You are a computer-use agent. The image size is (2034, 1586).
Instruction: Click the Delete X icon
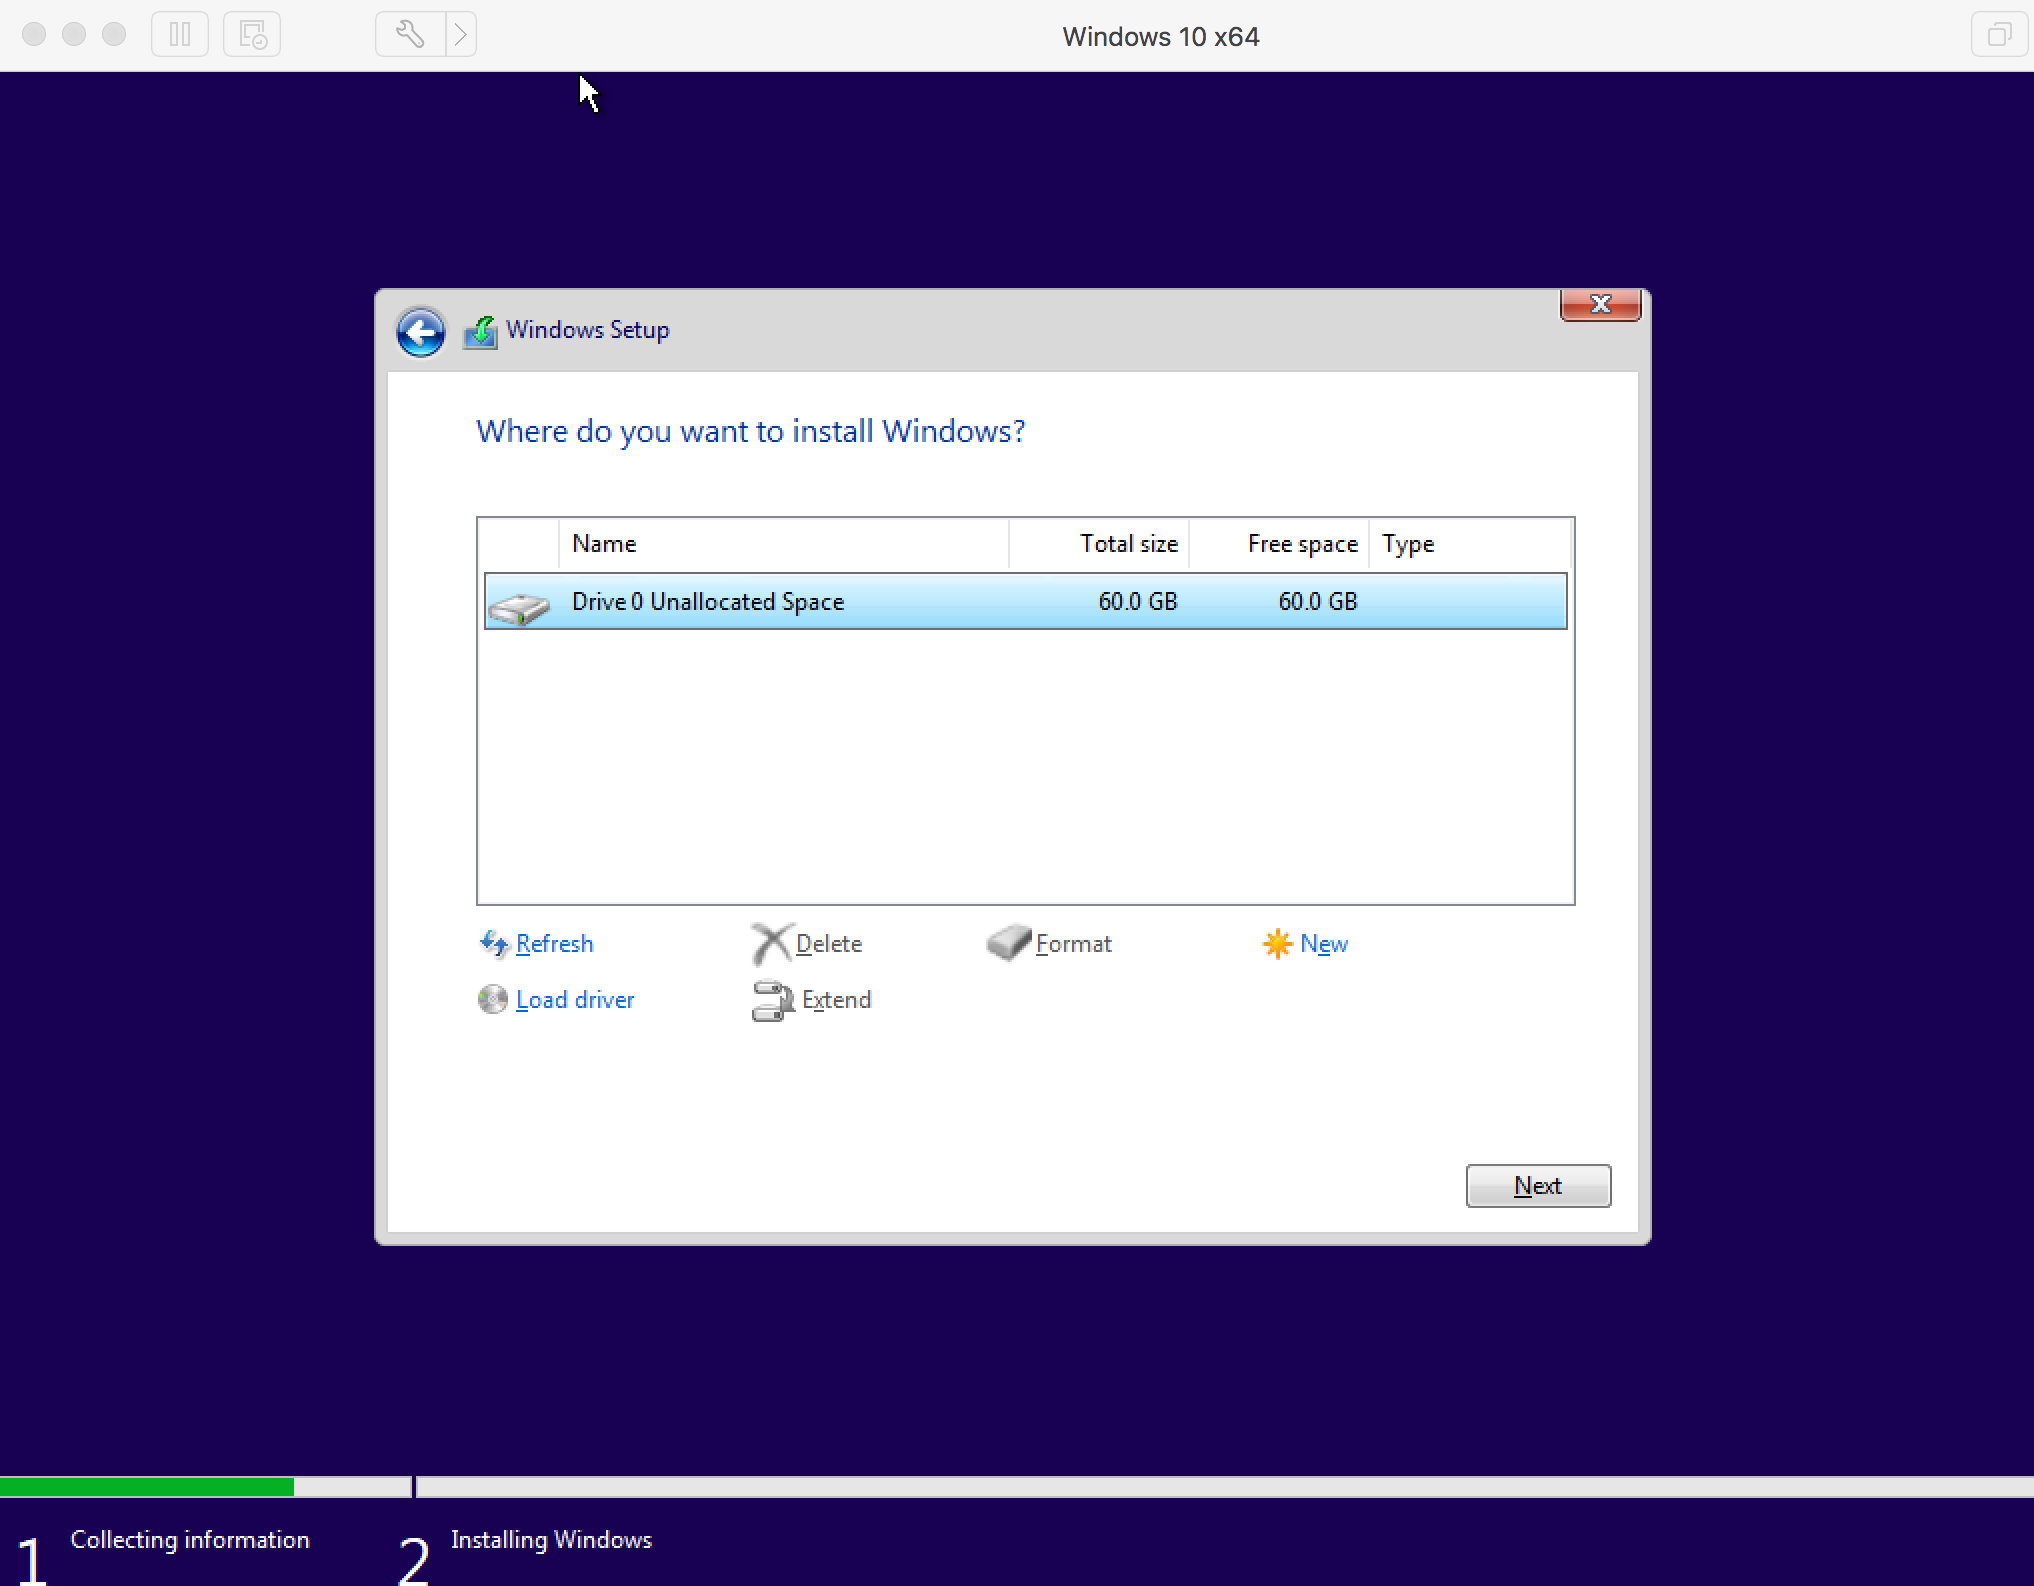[x=771, y=944]
